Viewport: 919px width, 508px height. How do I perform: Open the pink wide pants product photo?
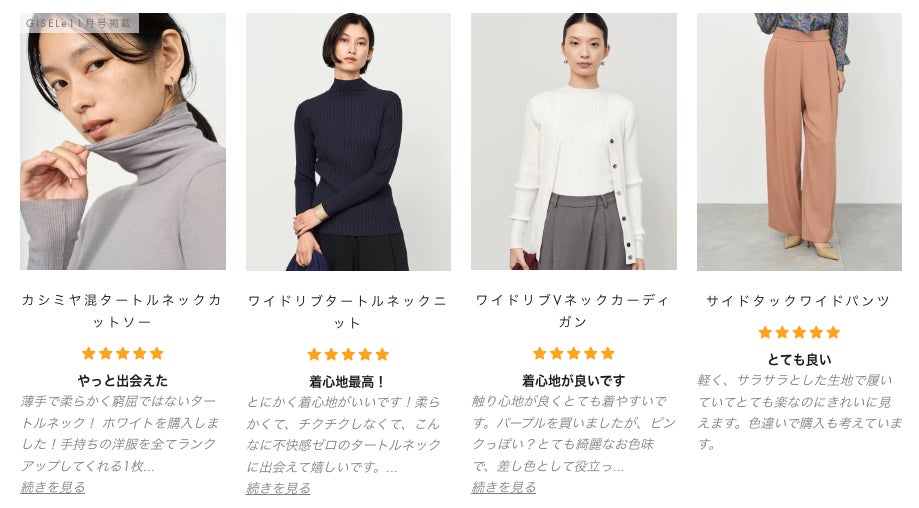pyautogui.click(x=799, y=141)
